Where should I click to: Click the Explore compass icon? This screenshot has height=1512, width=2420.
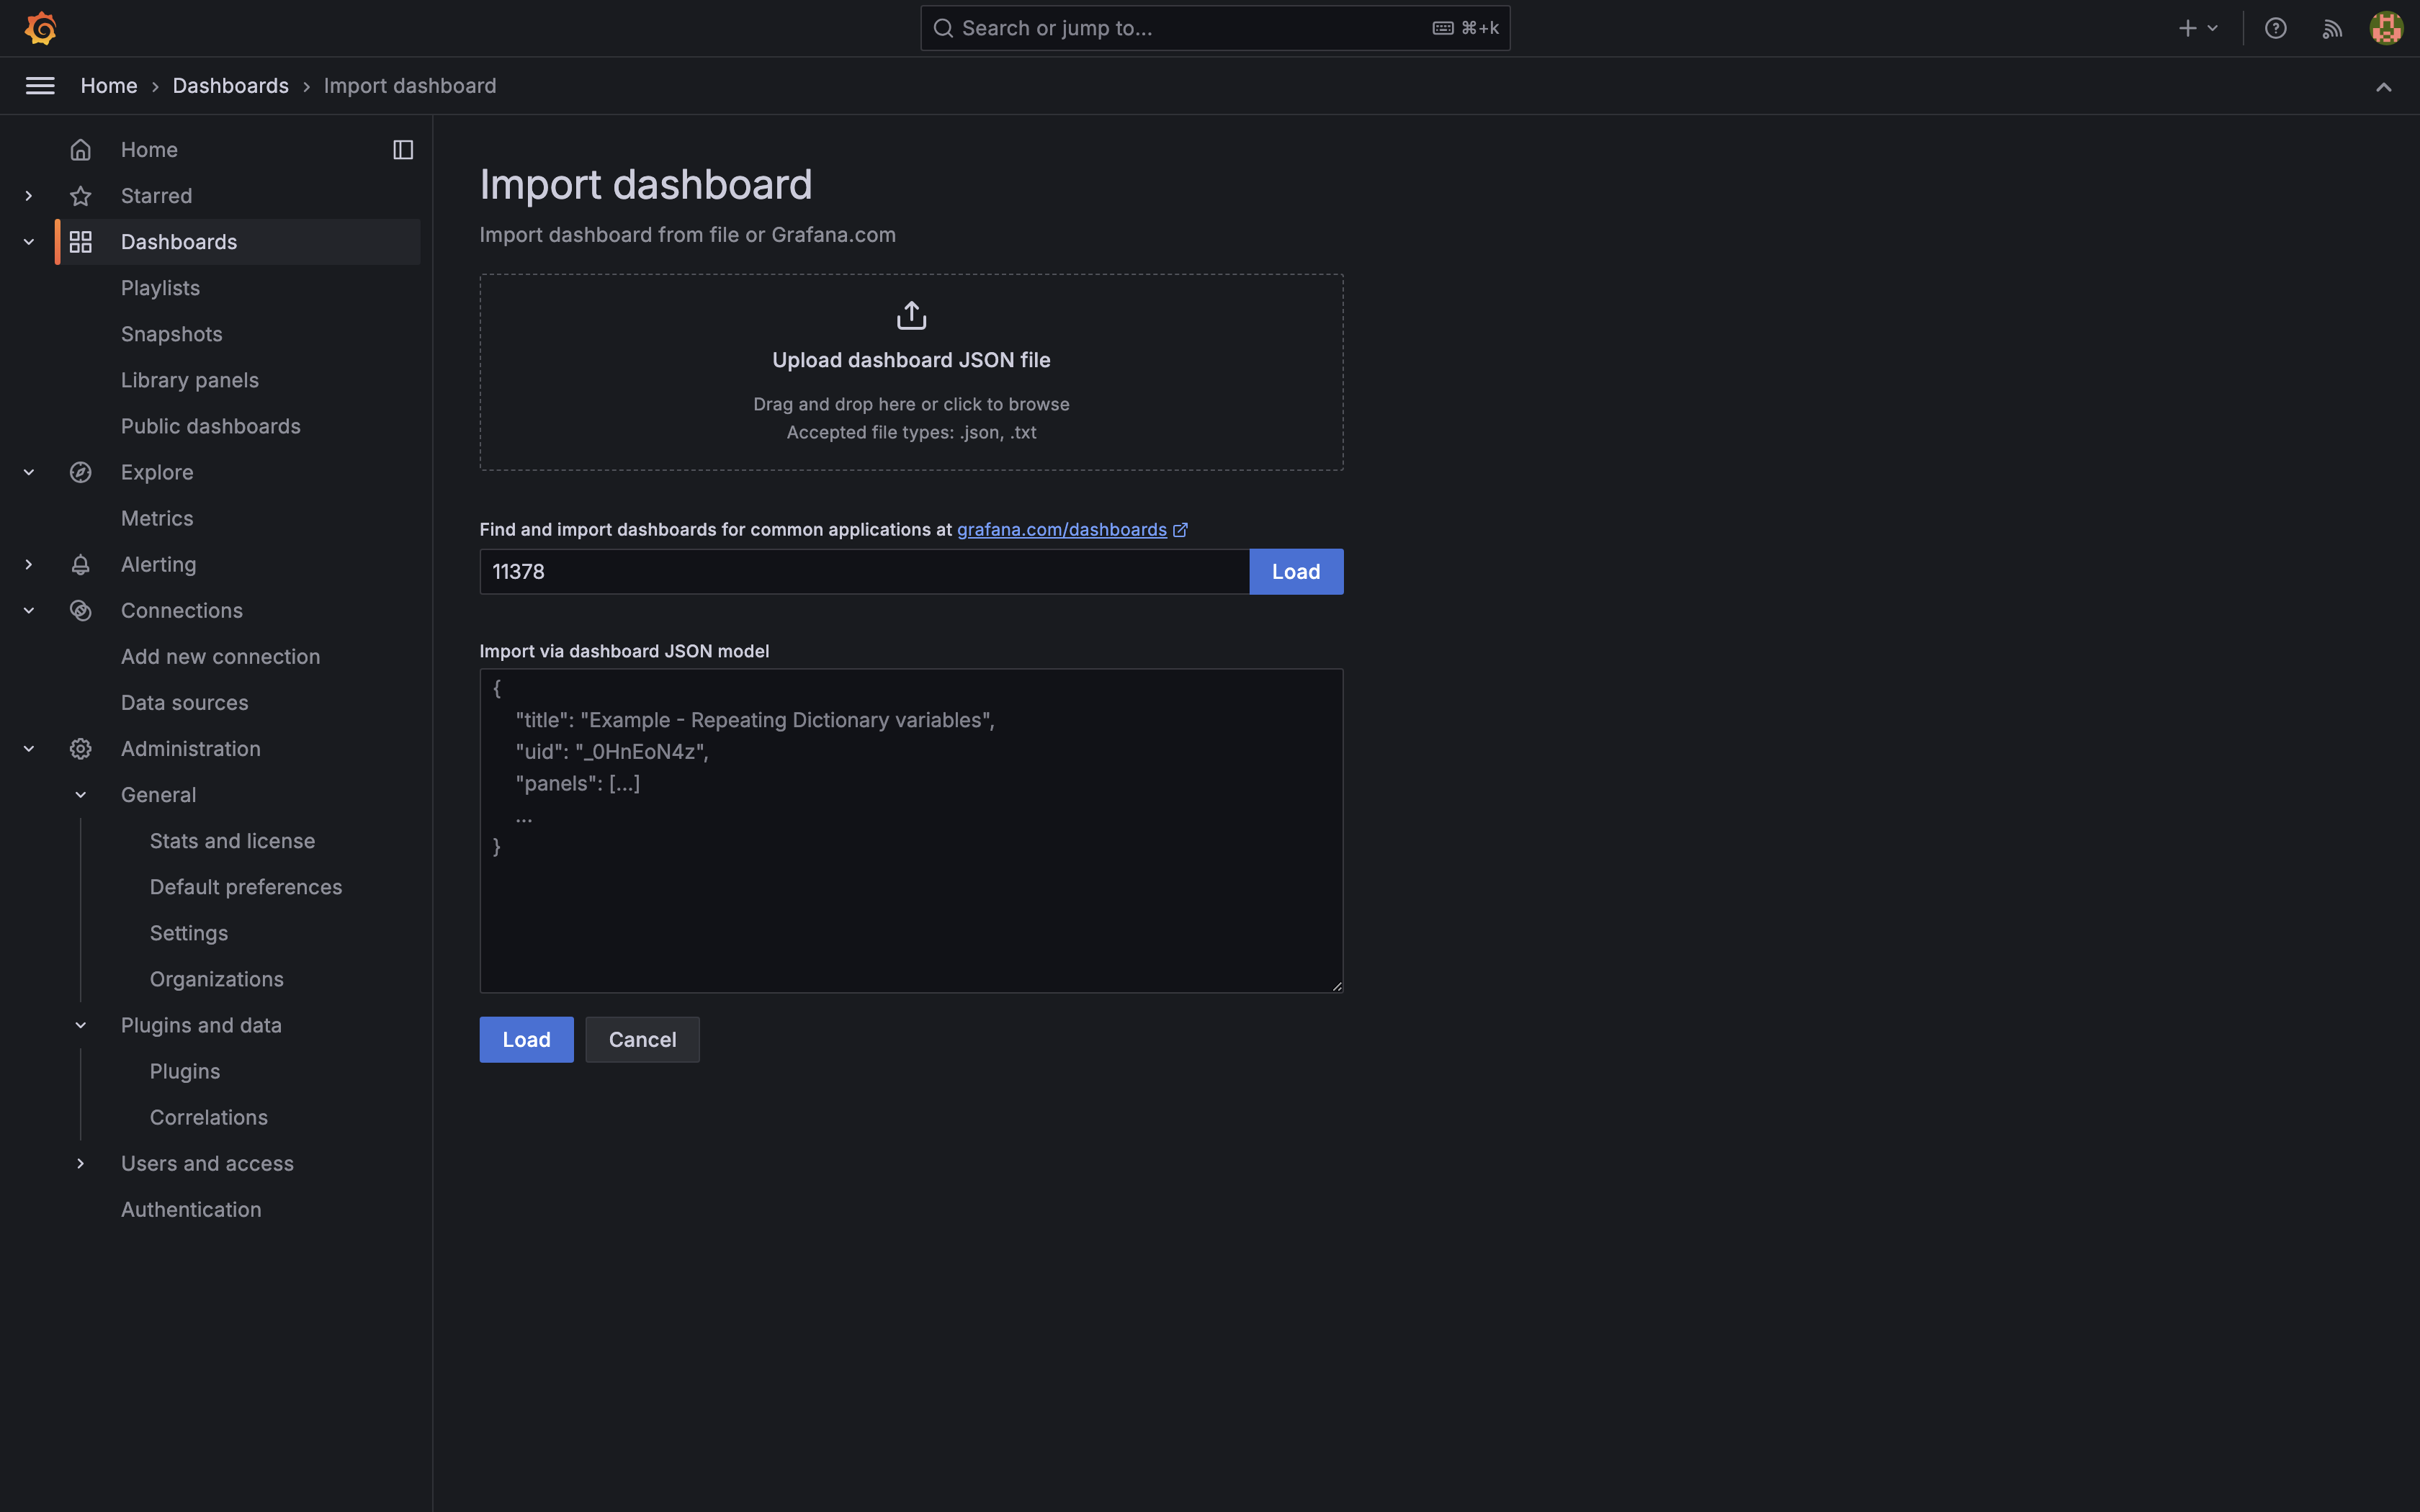click(x=81, y=472)
